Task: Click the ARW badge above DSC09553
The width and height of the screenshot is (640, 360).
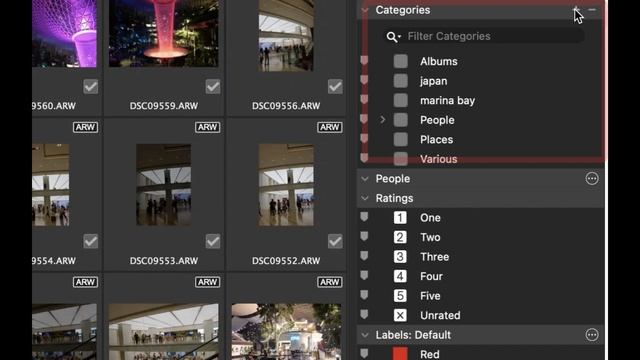Action: 207,127
